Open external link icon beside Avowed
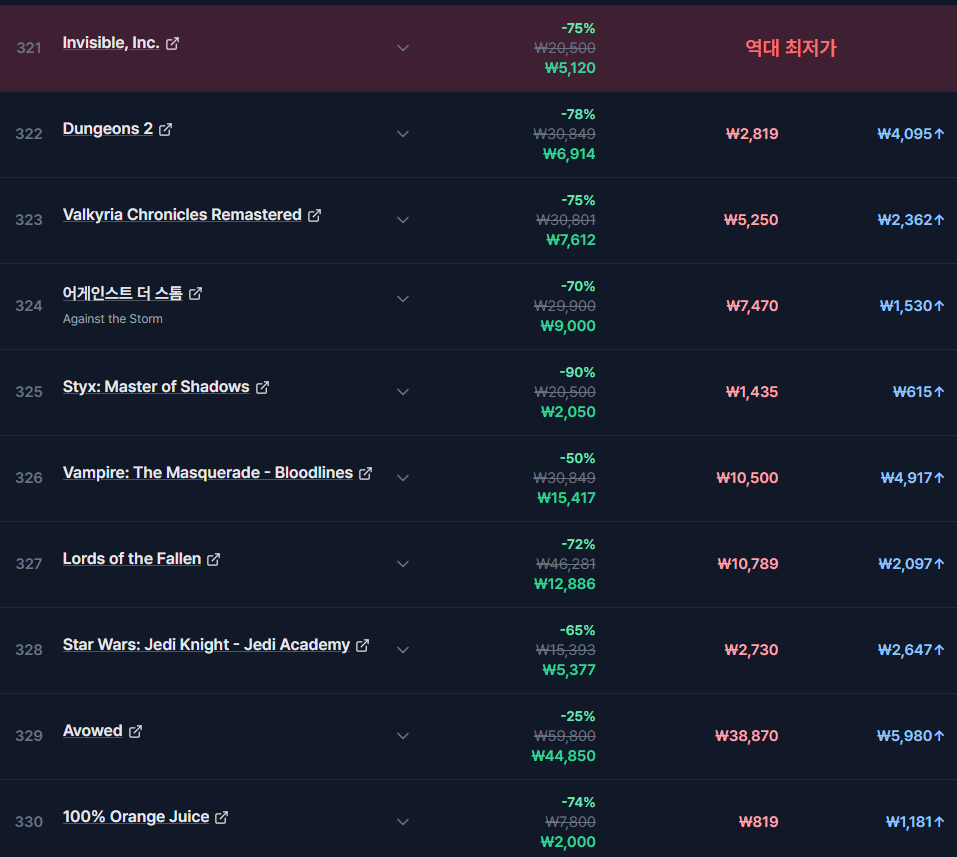 point(135,731)
